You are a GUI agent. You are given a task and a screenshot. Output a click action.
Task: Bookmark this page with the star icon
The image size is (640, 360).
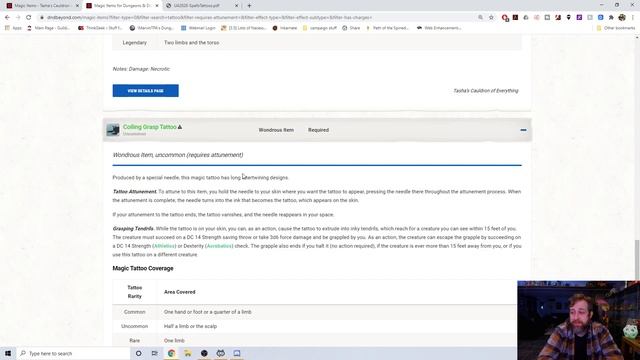pyautogui.click(x=491, y=18)
